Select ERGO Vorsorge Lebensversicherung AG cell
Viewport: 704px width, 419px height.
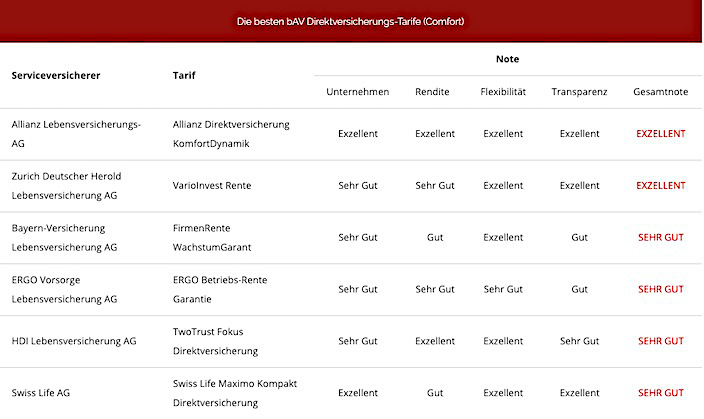coord(64,290)
